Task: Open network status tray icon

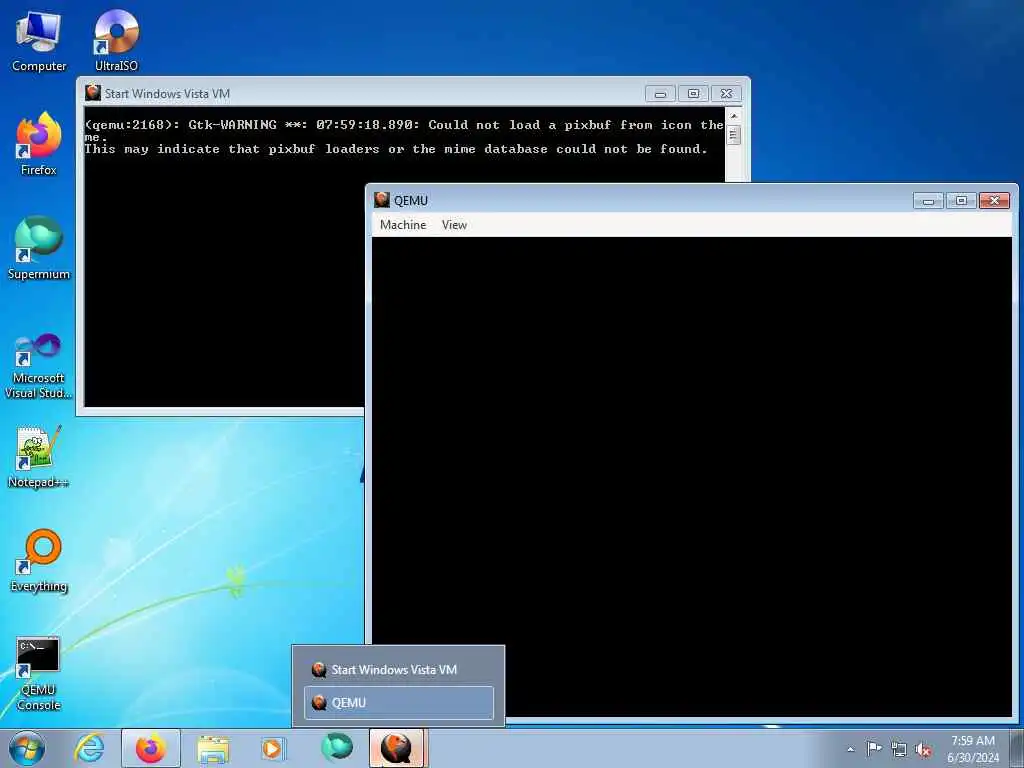Action: point(899,749)
